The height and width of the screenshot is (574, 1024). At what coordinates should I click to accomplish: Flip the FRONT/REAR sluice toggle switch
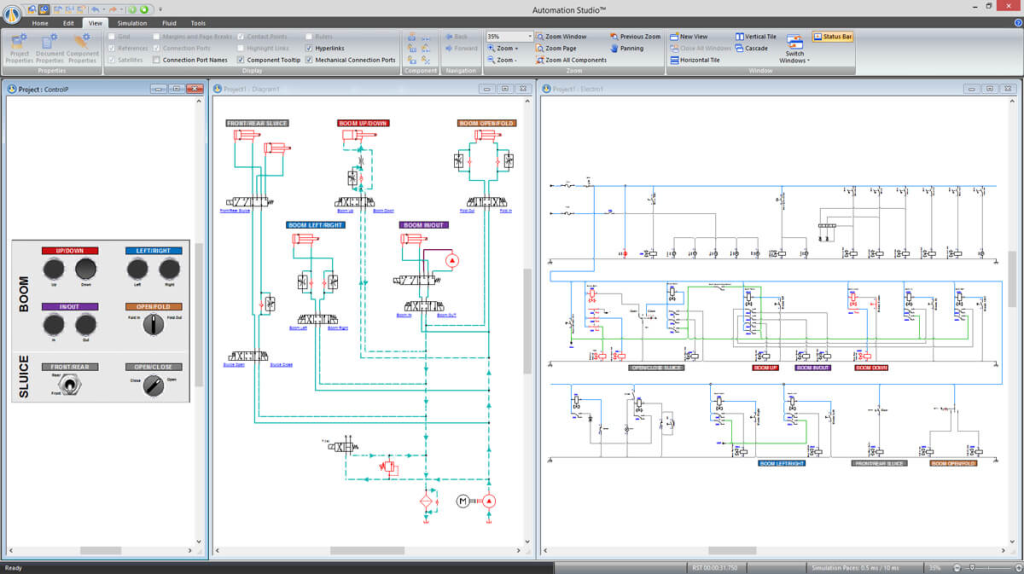(x=69, y=385)
